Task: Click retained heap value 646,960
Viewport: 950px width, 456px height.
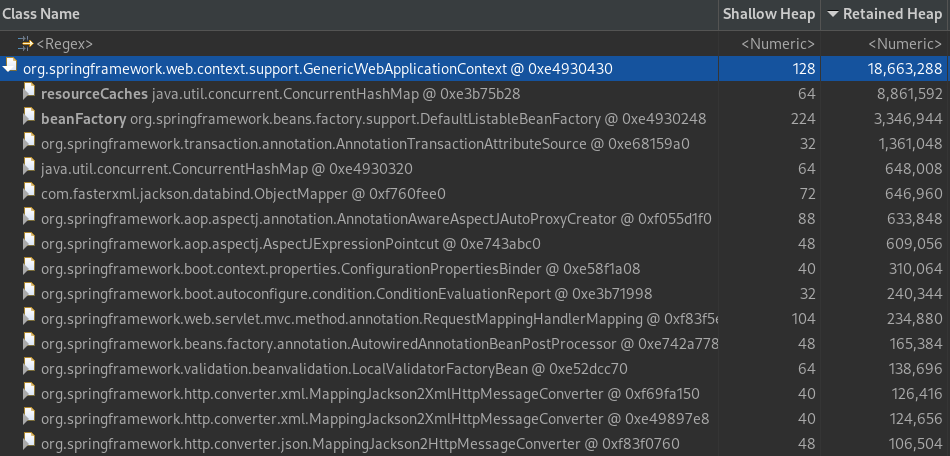Action: click(x=915, y=194)
